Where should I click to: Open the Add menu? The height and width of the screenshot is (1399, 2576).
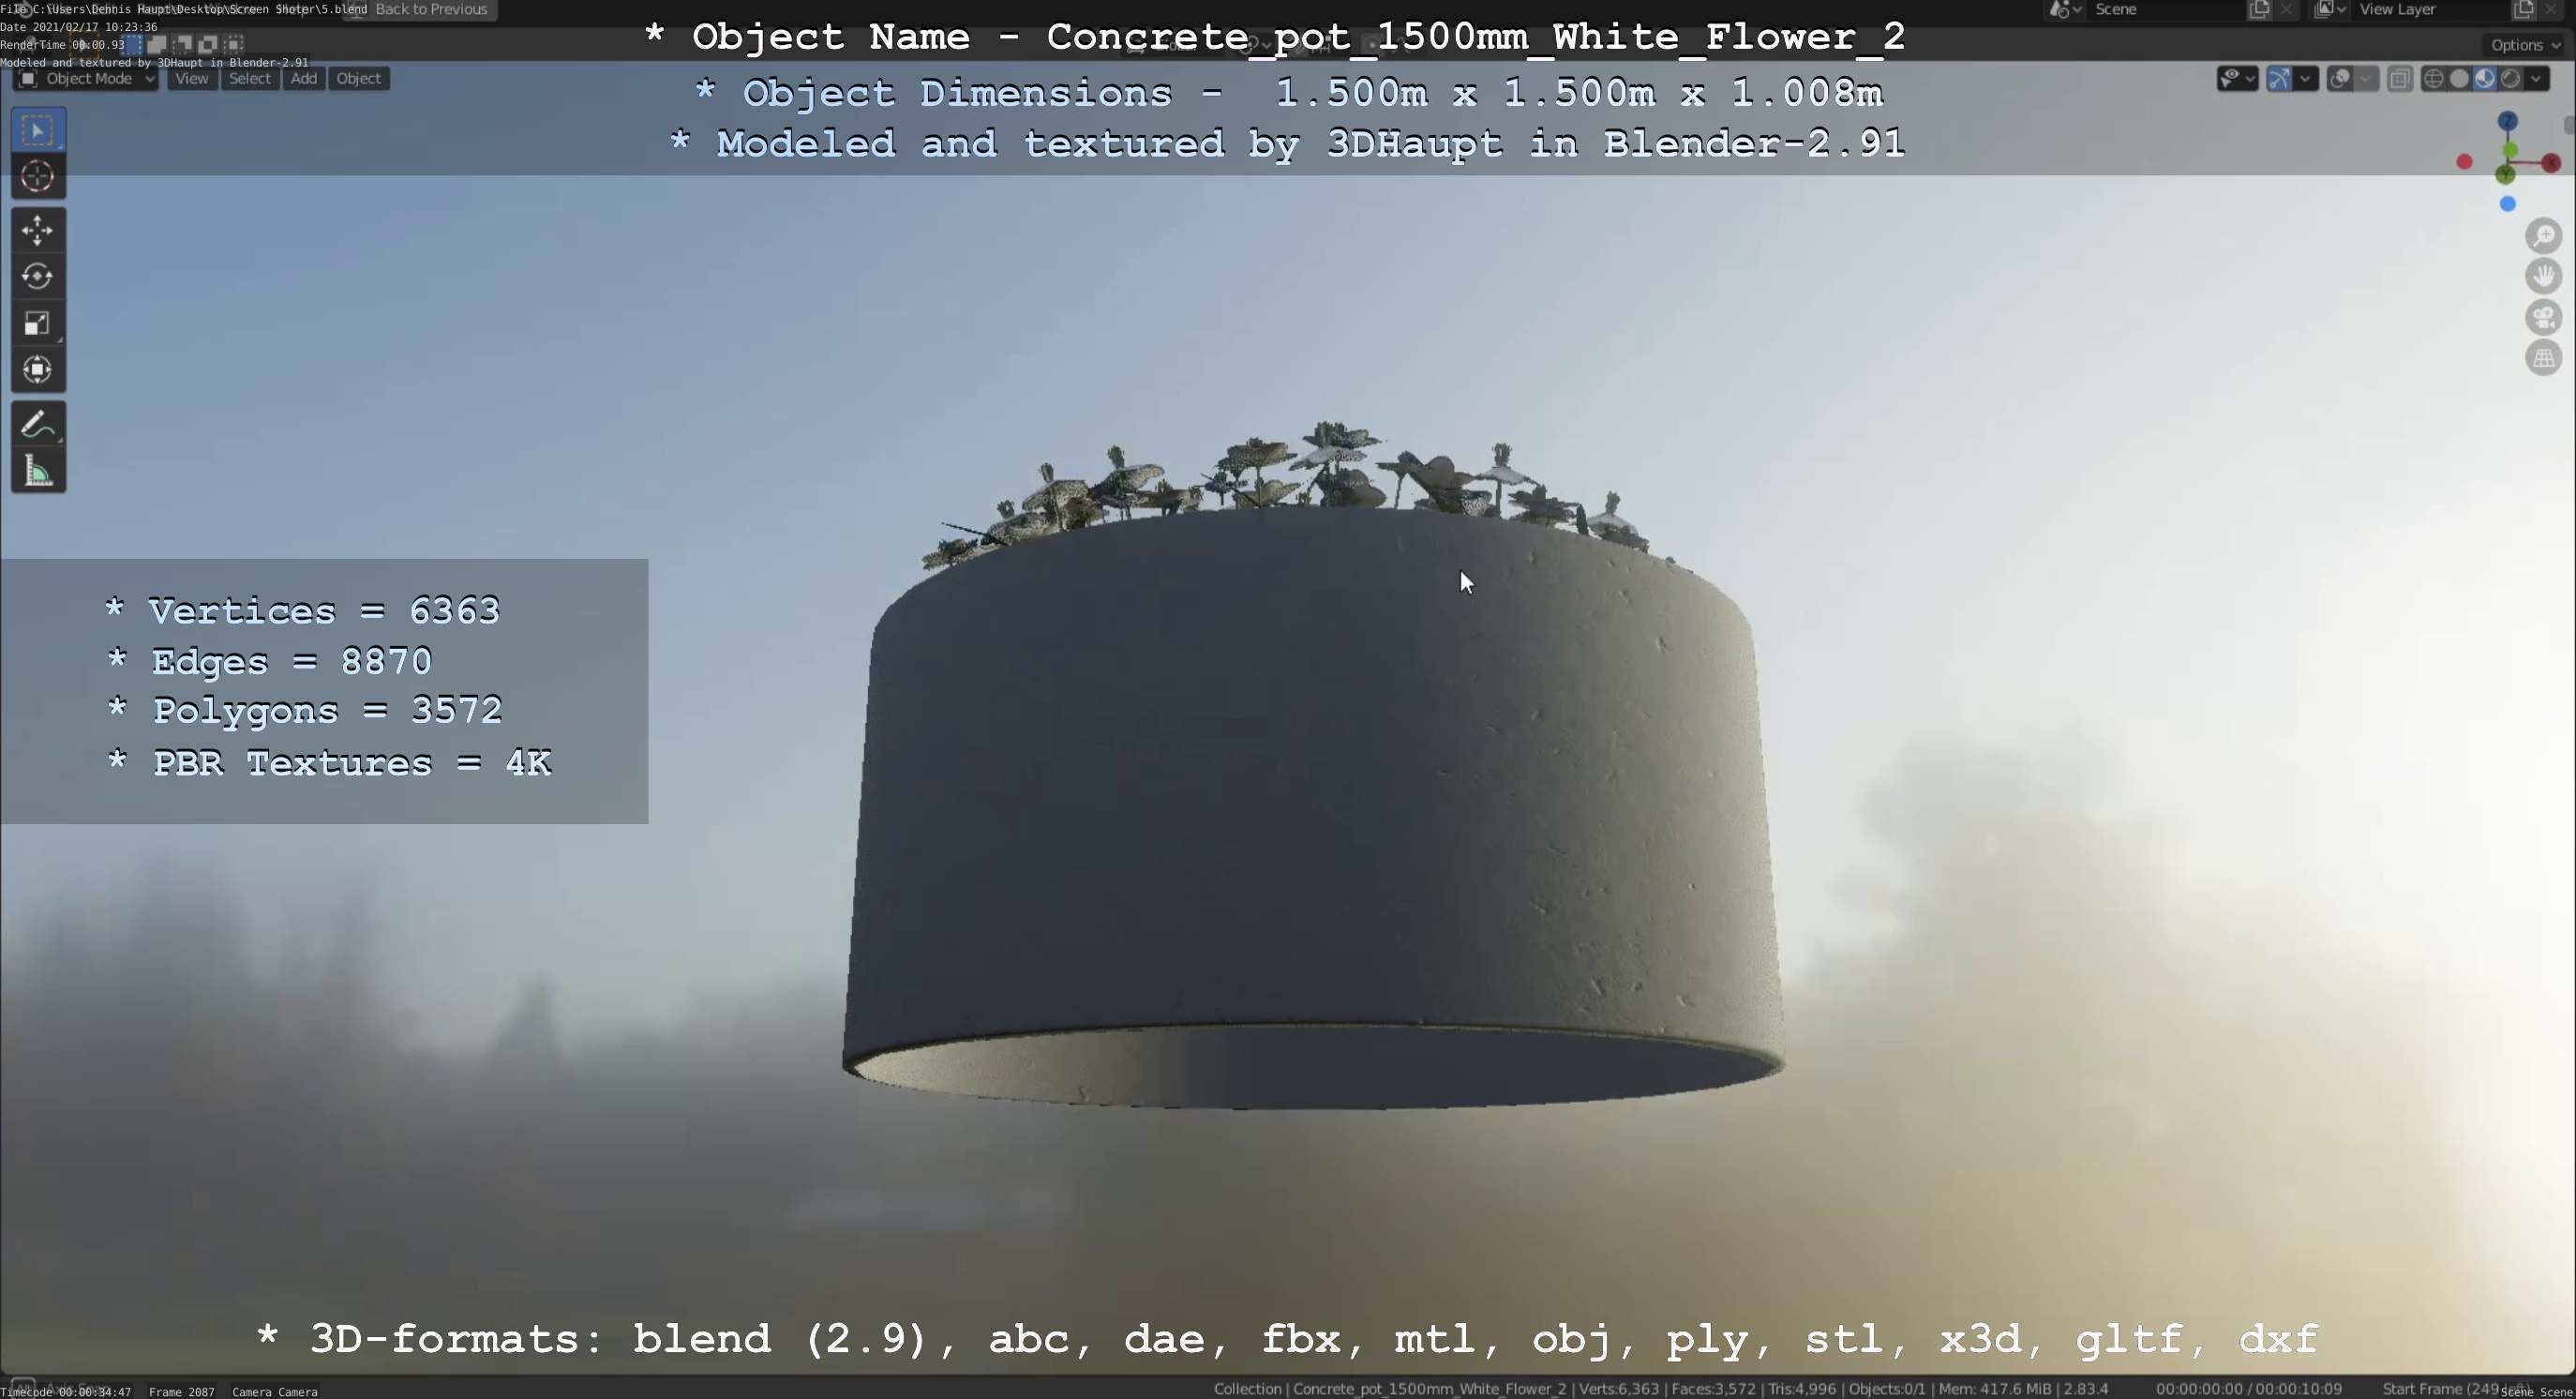[304, 79]
